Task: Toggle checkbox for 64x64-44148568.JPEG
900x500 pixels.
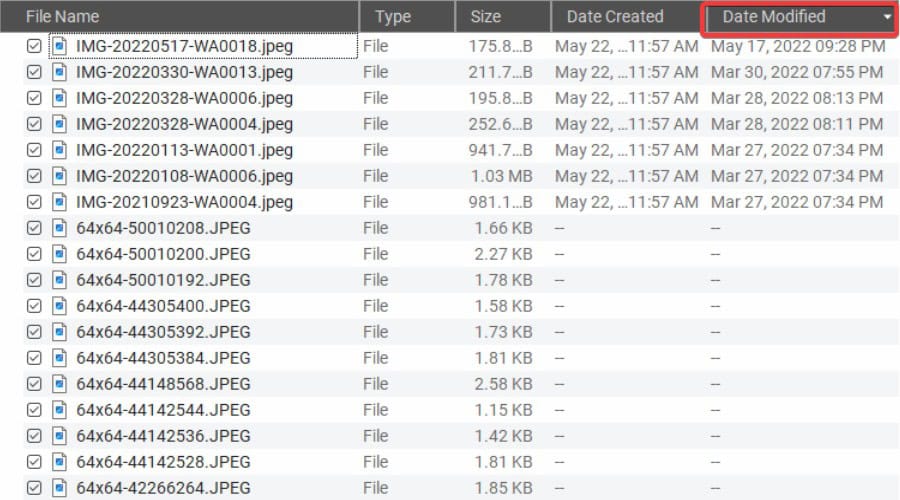Action: point(34,383)
